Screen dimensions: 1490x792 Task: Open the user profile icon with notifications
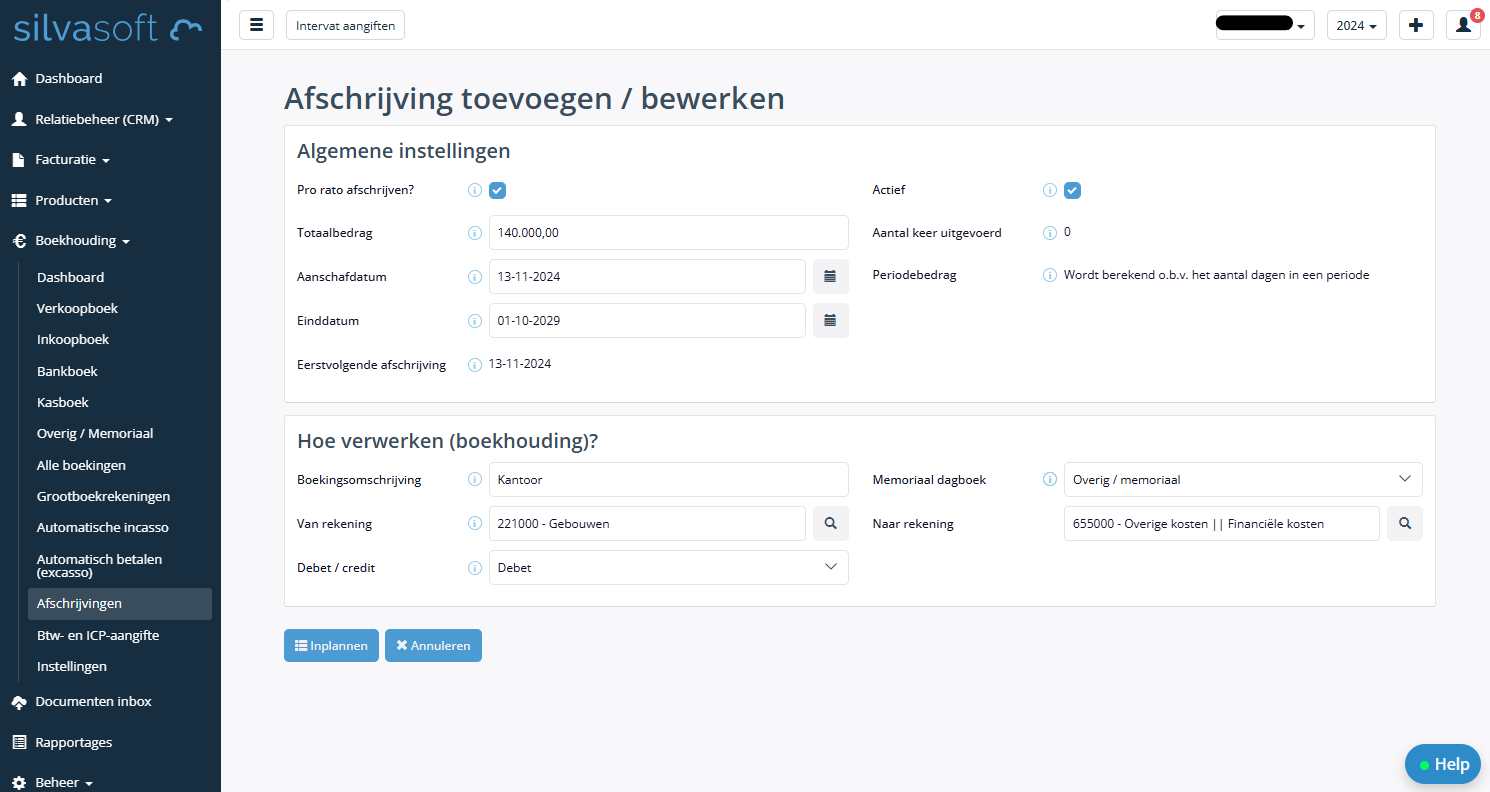pos(1463,25)
